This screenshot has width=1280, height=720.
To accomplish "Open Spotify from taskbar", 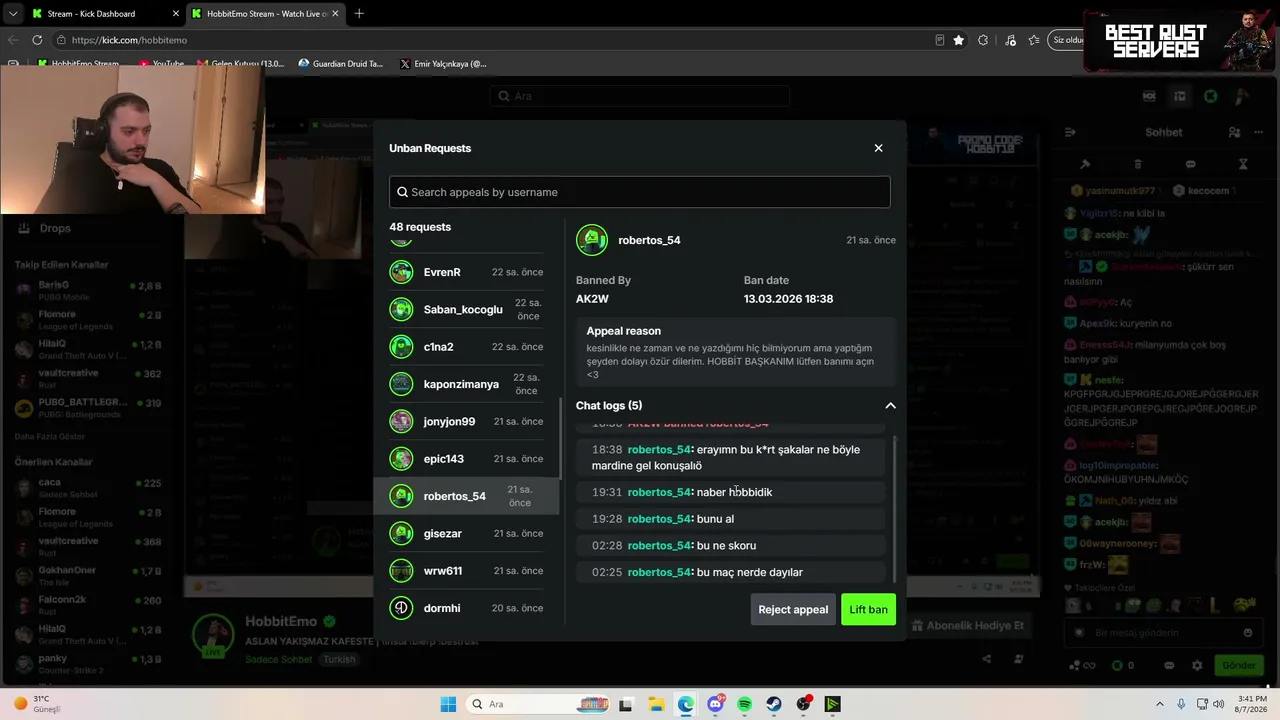I will [x=744, y=704].
